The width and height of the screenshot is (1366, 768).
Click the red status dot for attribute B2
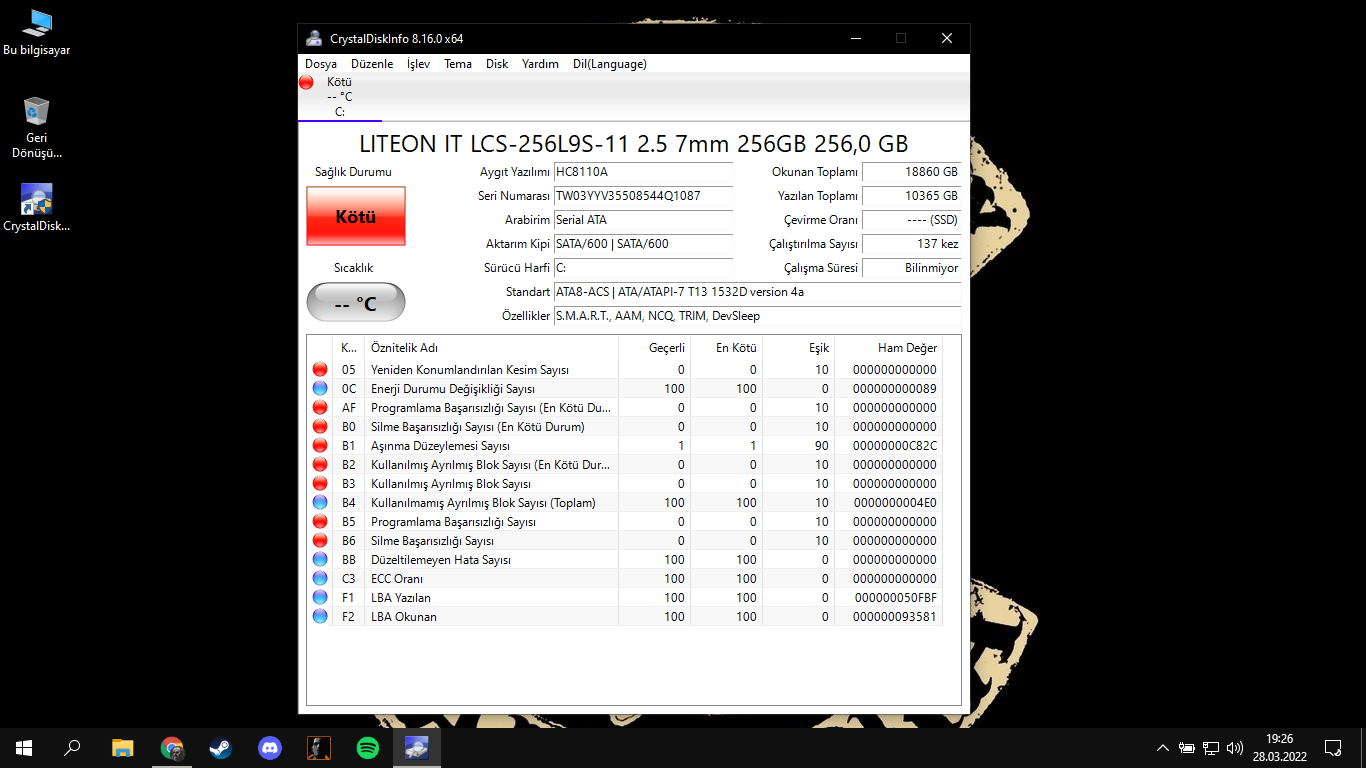tap(320, 465)
